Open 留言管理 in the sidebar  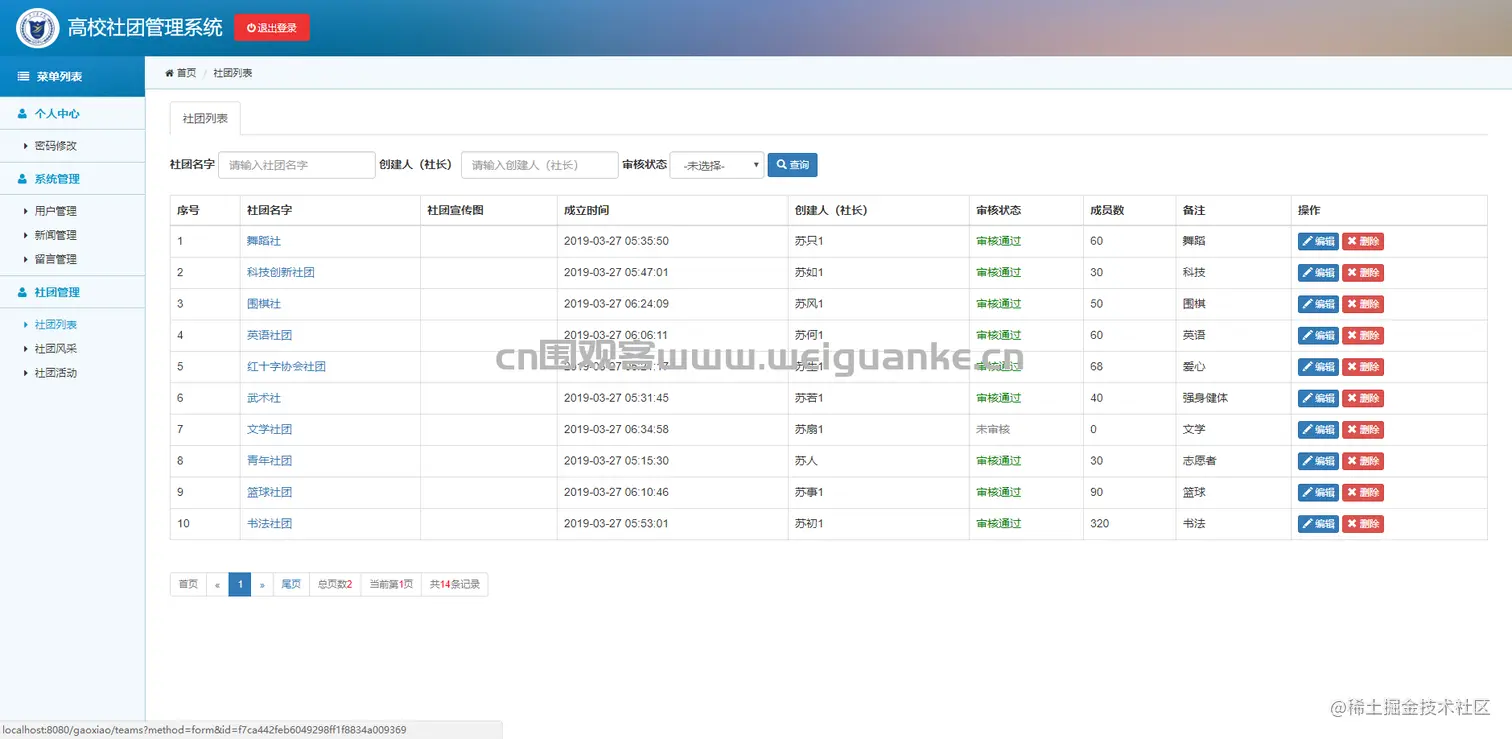click(x=56, y=259)
